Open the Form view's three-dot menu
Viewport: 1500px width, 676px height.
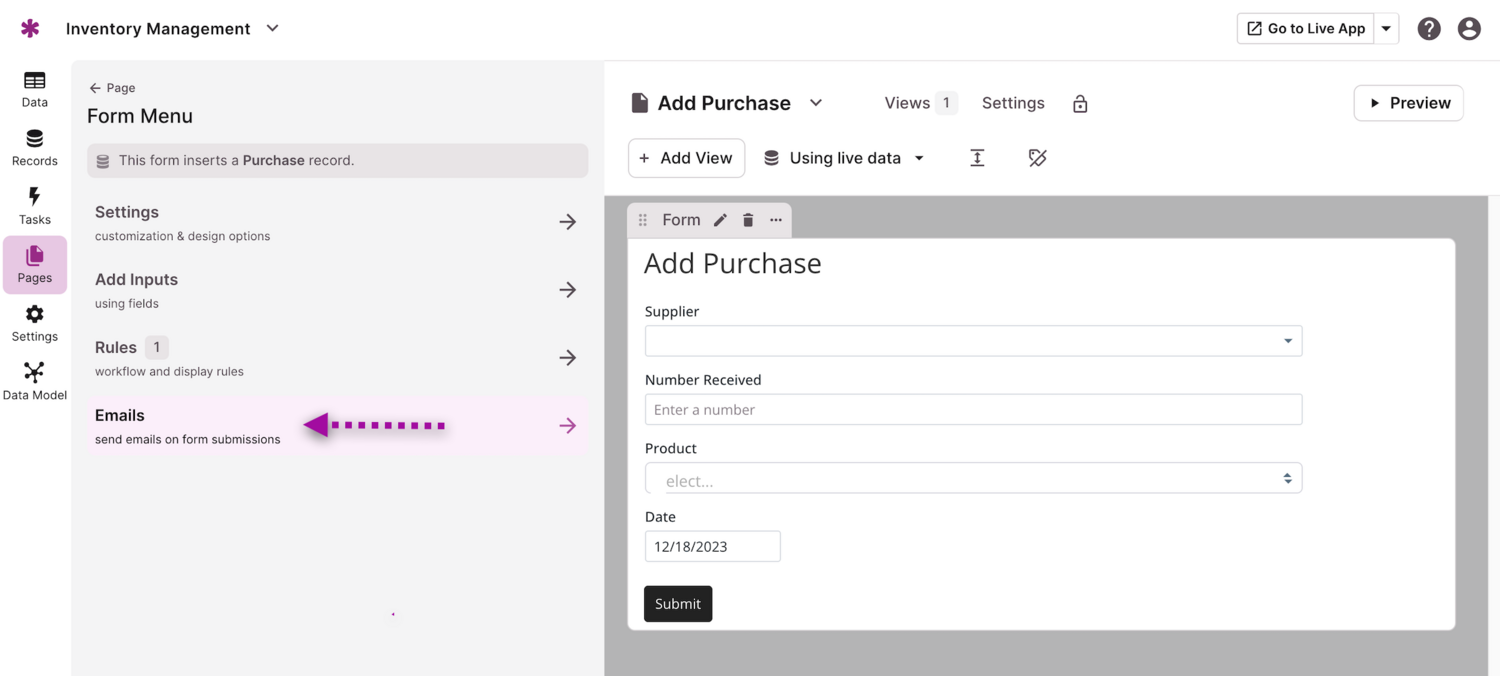(x=776, y=220)
